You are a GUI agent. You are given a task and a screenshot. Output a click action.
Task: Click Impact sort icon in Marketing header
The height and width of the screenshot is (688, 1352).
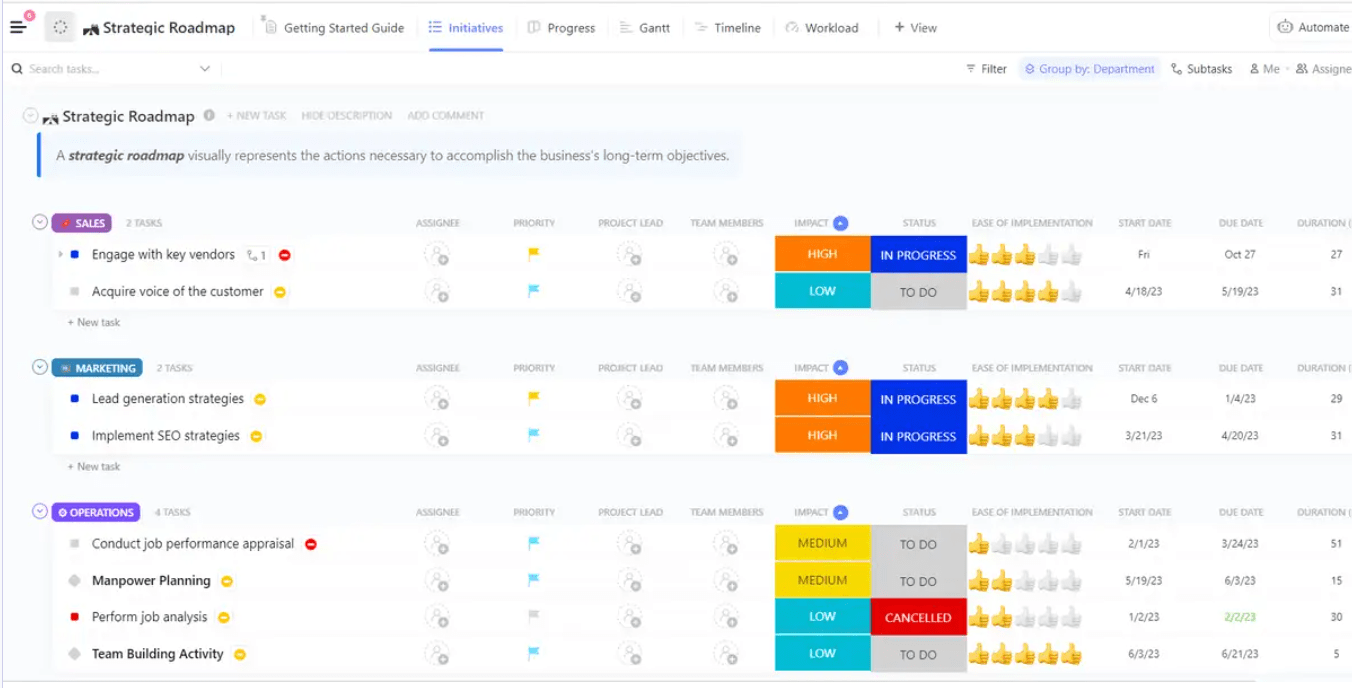click(840, 368)
